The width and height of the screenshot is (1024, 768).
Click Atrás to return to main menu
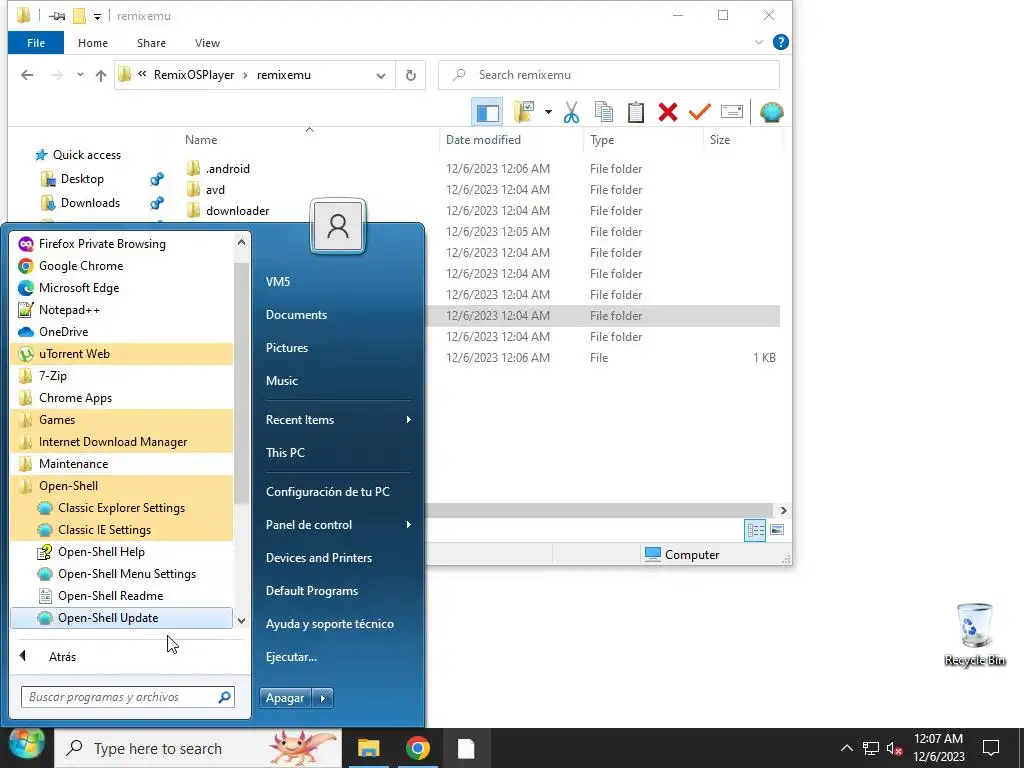(x=62, y=657)
